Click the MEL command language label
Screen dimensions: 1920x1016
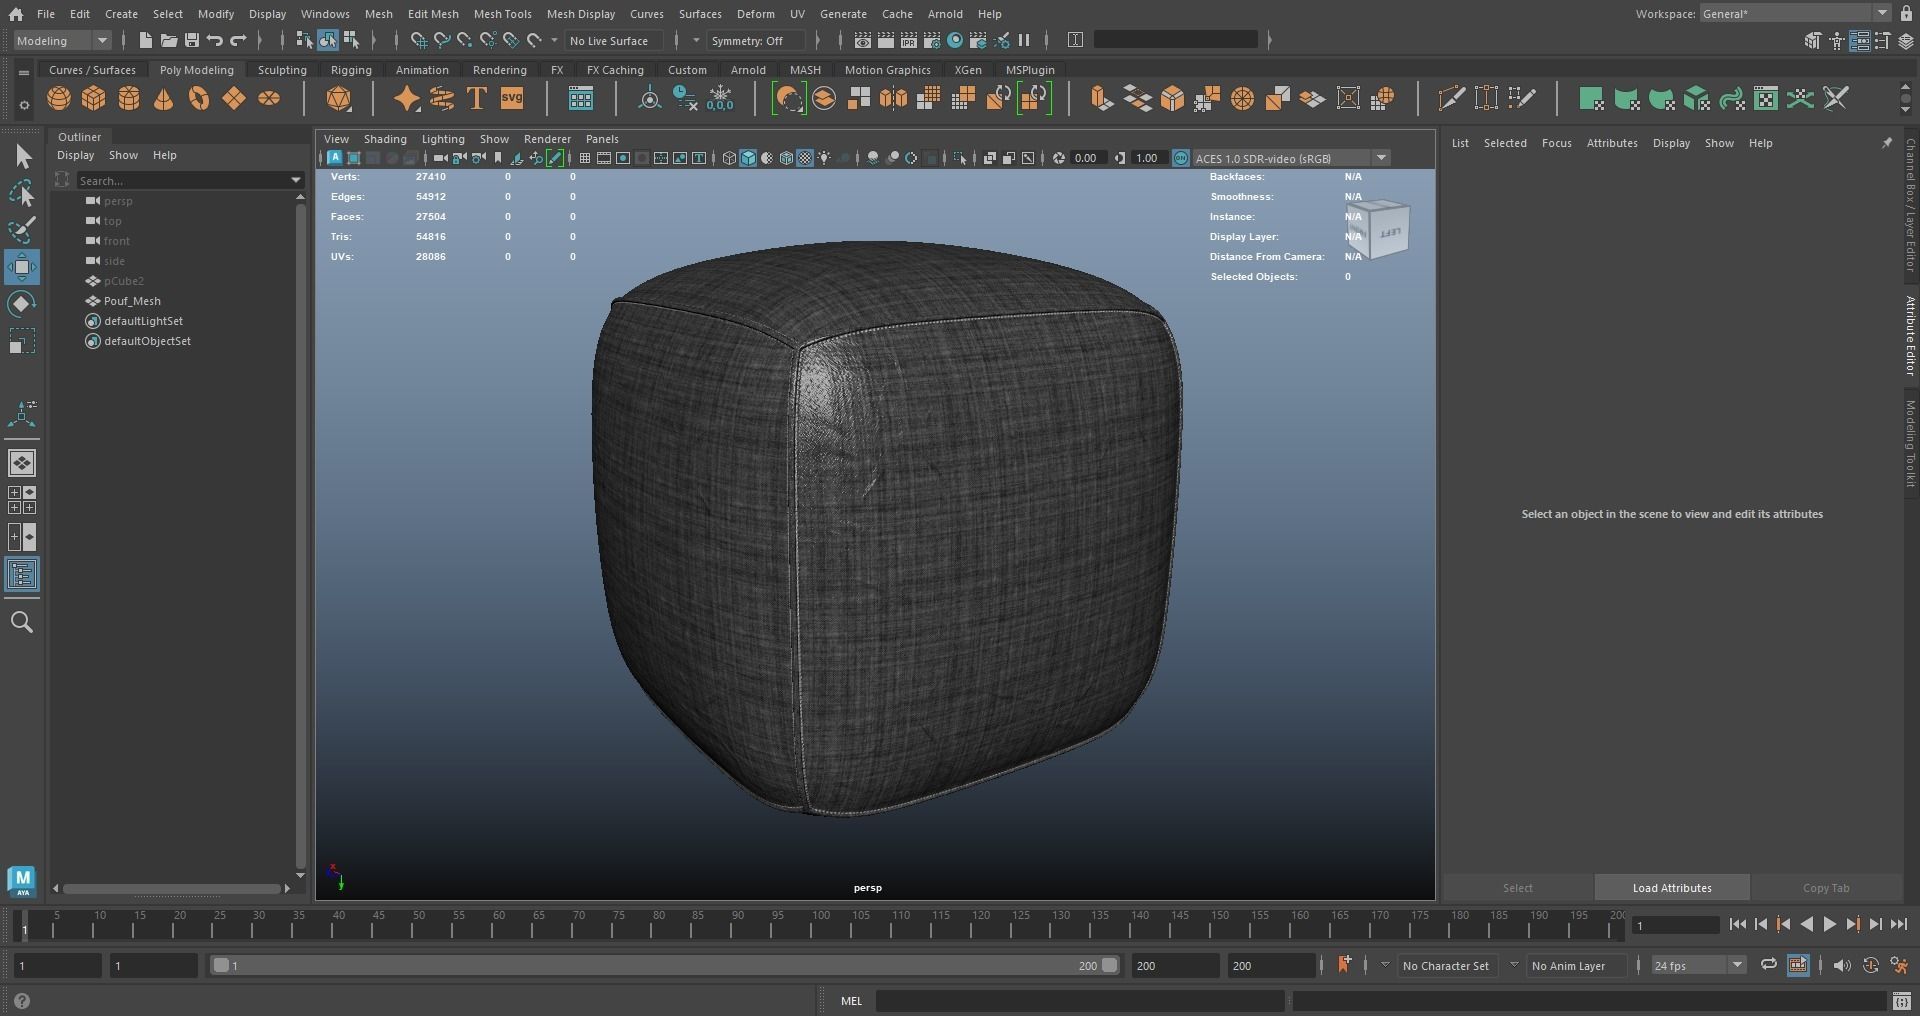coord(851,1000)
